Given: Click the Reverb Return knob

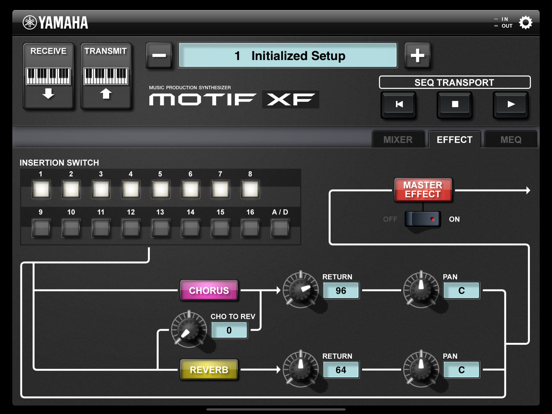Looking at the screenshot, I should 300,369.
